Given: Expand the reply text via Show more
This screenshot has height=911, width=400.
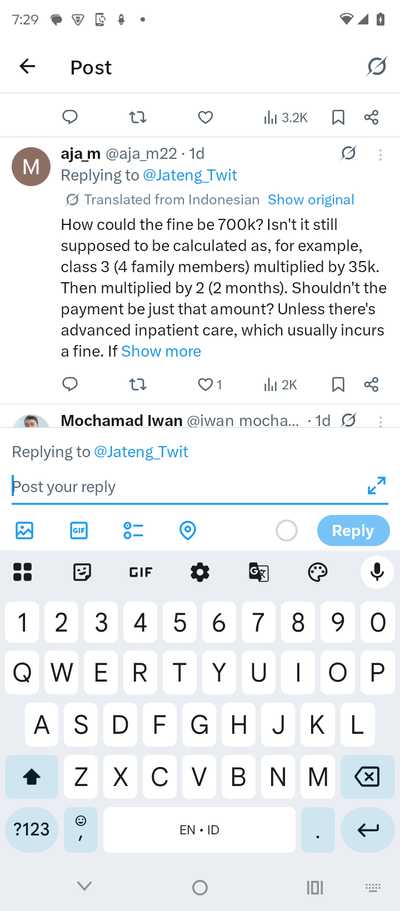Looking at the screenshot, I should pyautogui.click(x=161, y=351).
